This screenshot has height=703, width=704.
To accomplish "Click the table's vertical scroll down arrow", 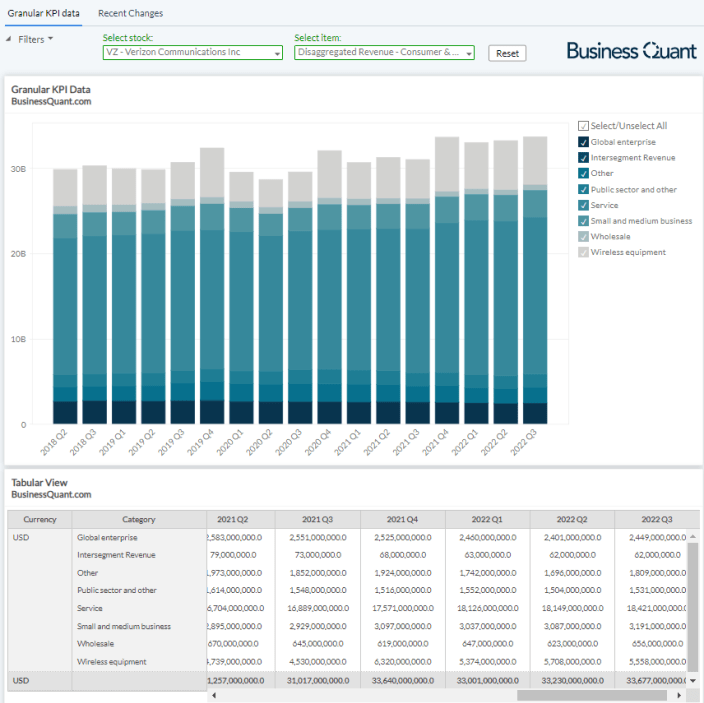I will 693,680.
